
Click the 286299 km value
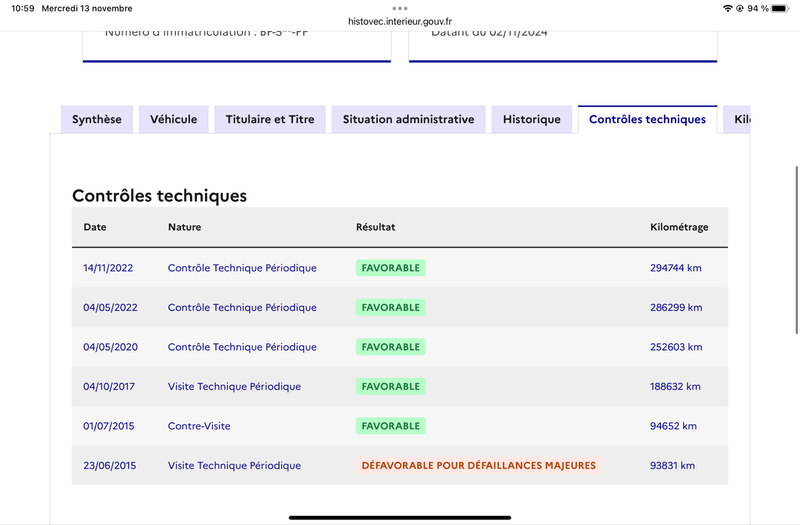pos(676,308)
